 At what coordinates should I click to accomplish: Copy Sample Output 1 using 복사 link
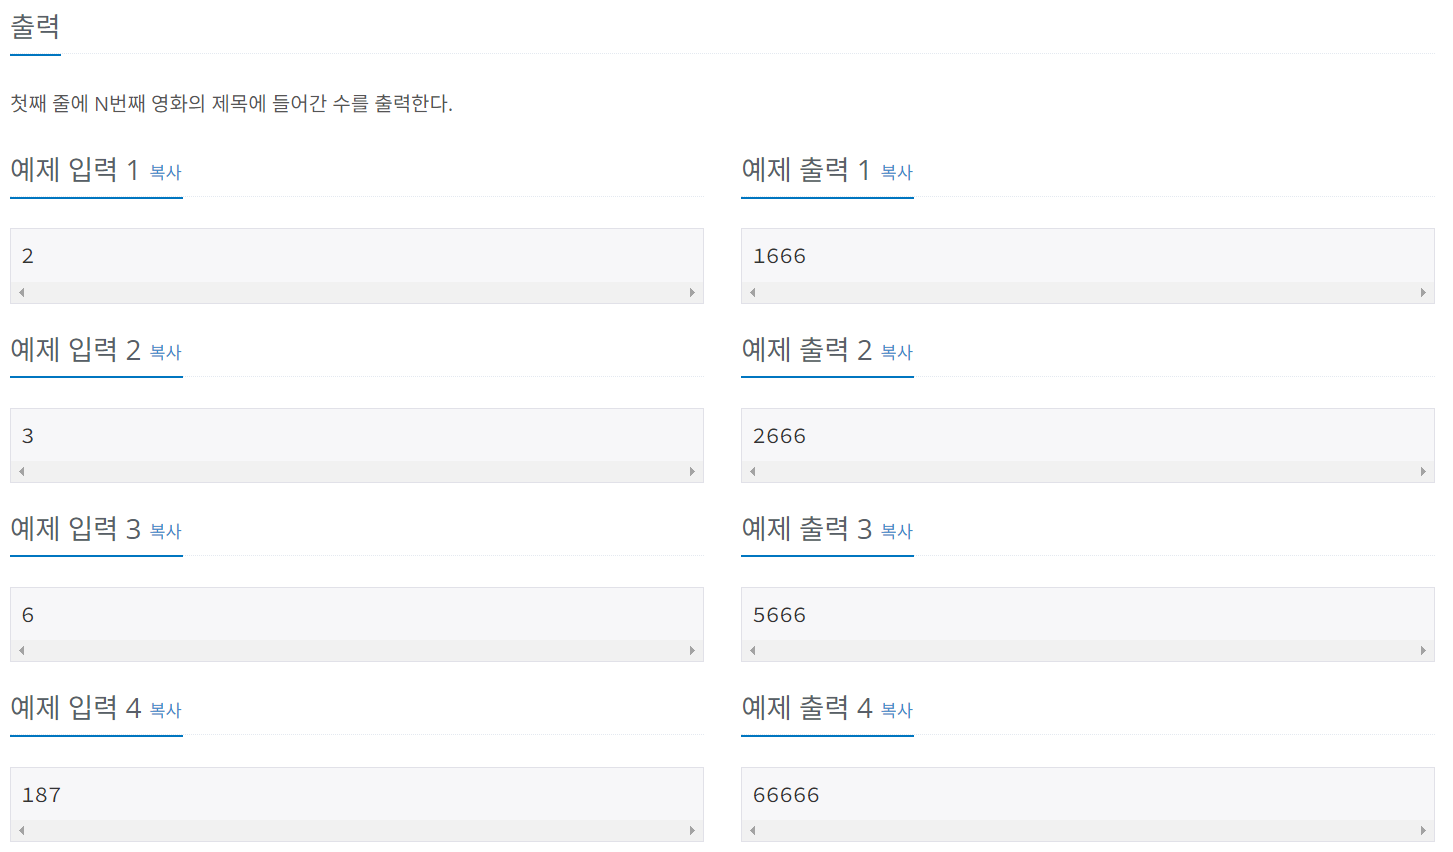tap(895, 172)
